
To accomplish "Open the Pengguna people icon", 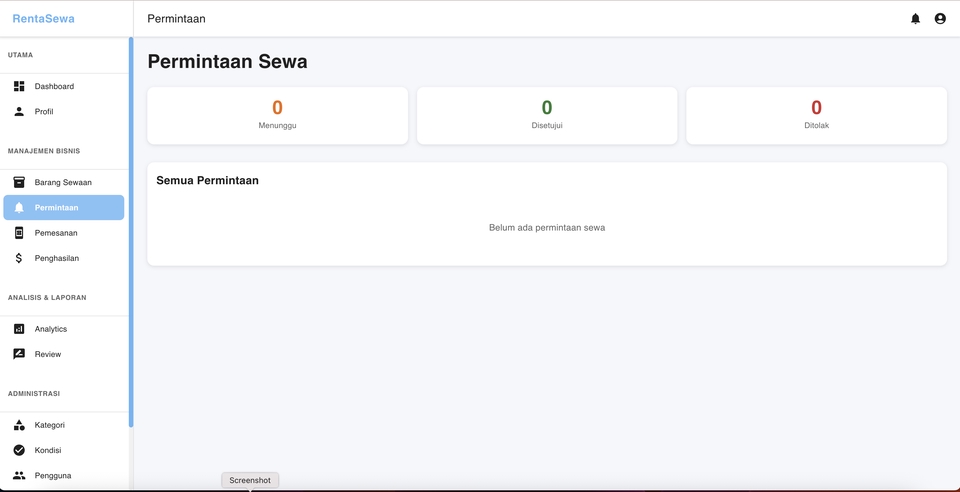I will (19, 476).
